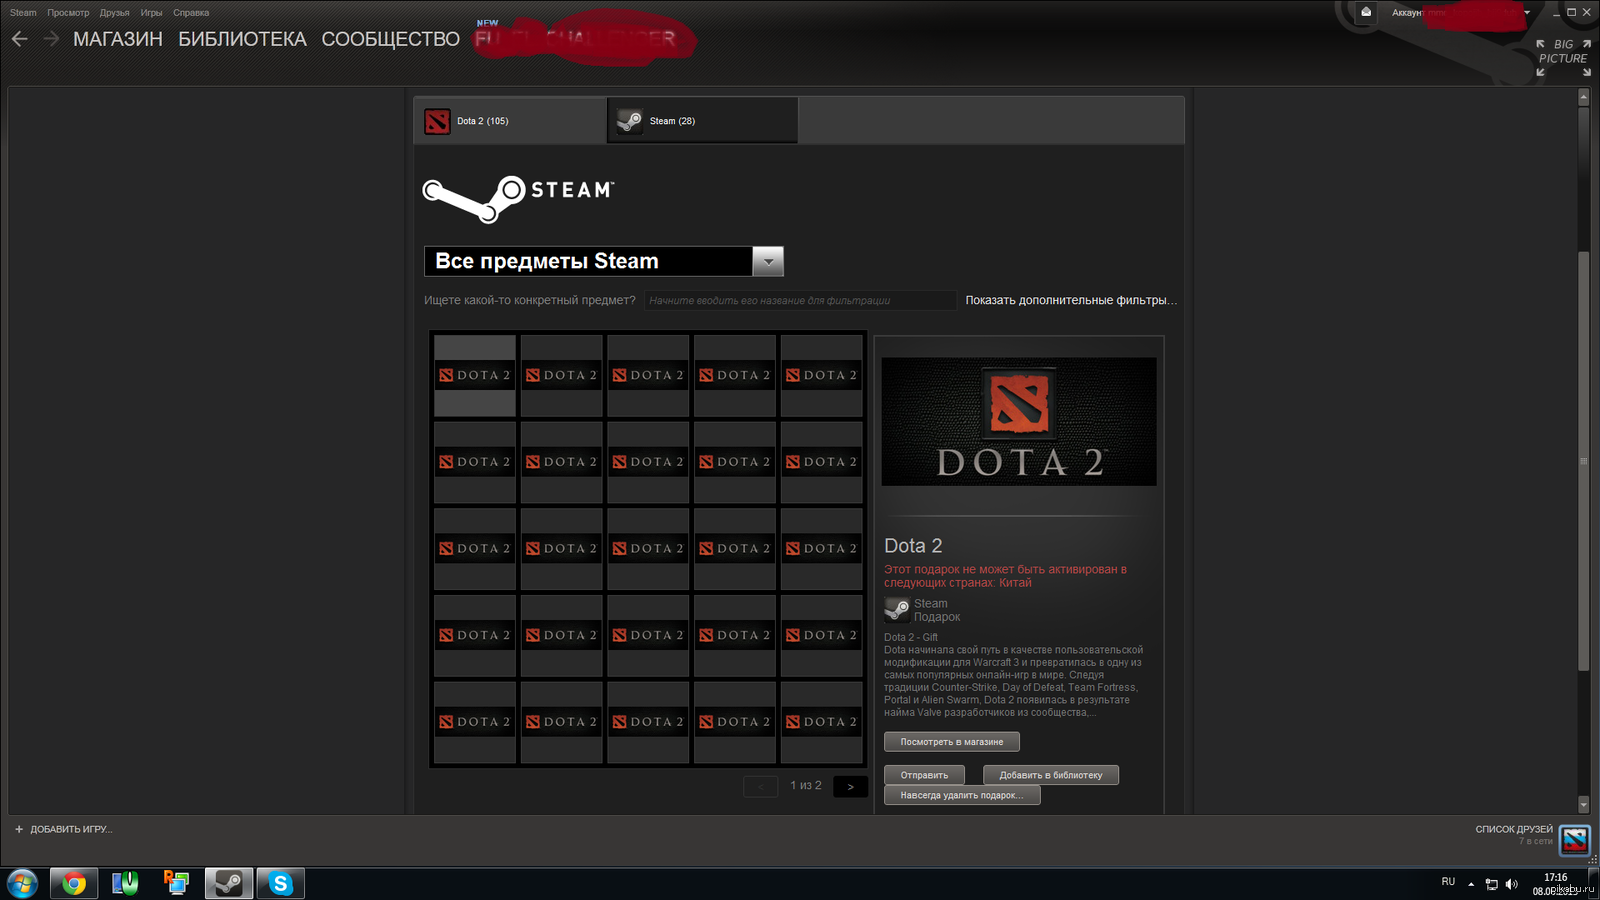
Task: Open the Друзья menu
Action: point(115,13)
